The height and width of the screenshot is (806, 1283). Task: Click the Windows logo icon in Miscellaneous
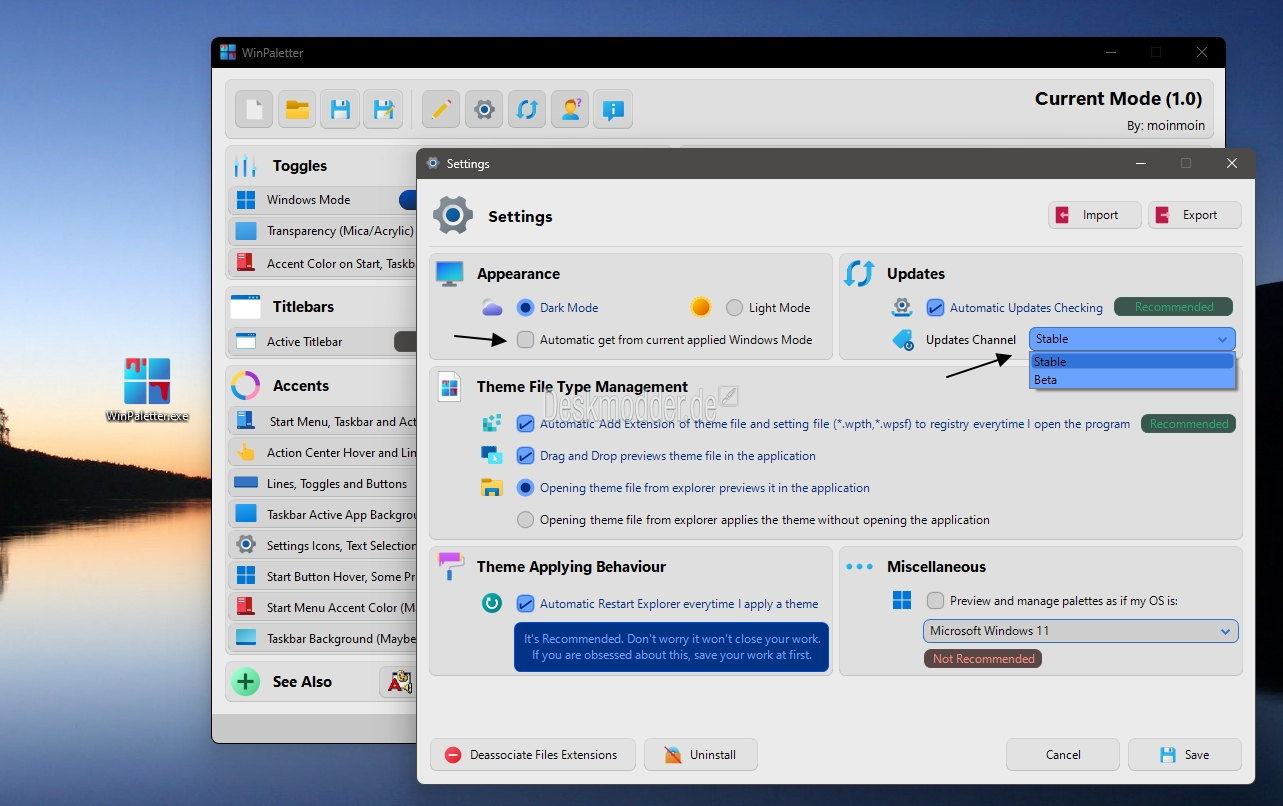(x=902, y=600)
